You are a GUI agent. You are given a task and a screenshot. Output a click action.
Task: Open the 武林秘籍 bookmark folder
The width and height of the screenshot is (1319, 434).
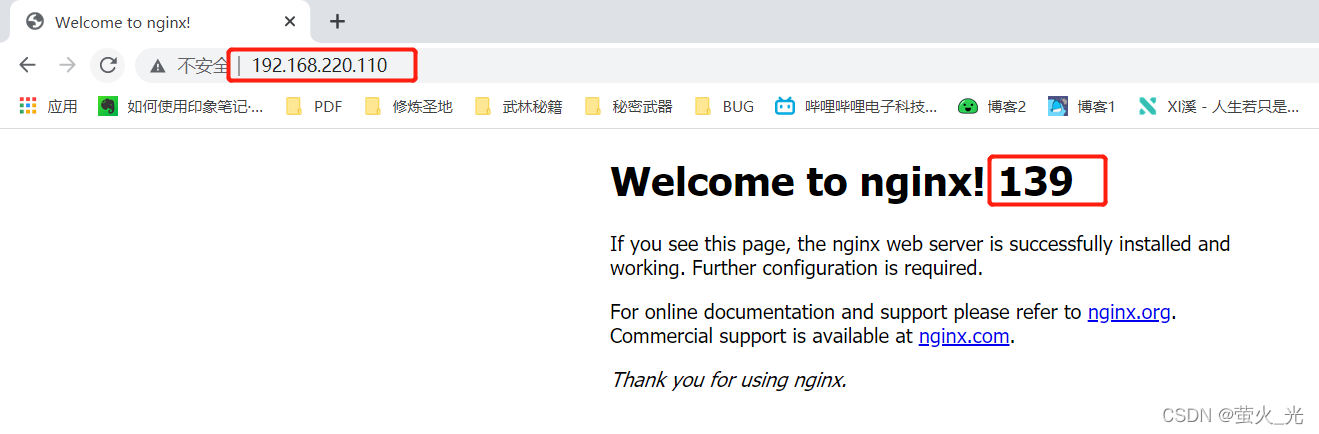(518, 106)
